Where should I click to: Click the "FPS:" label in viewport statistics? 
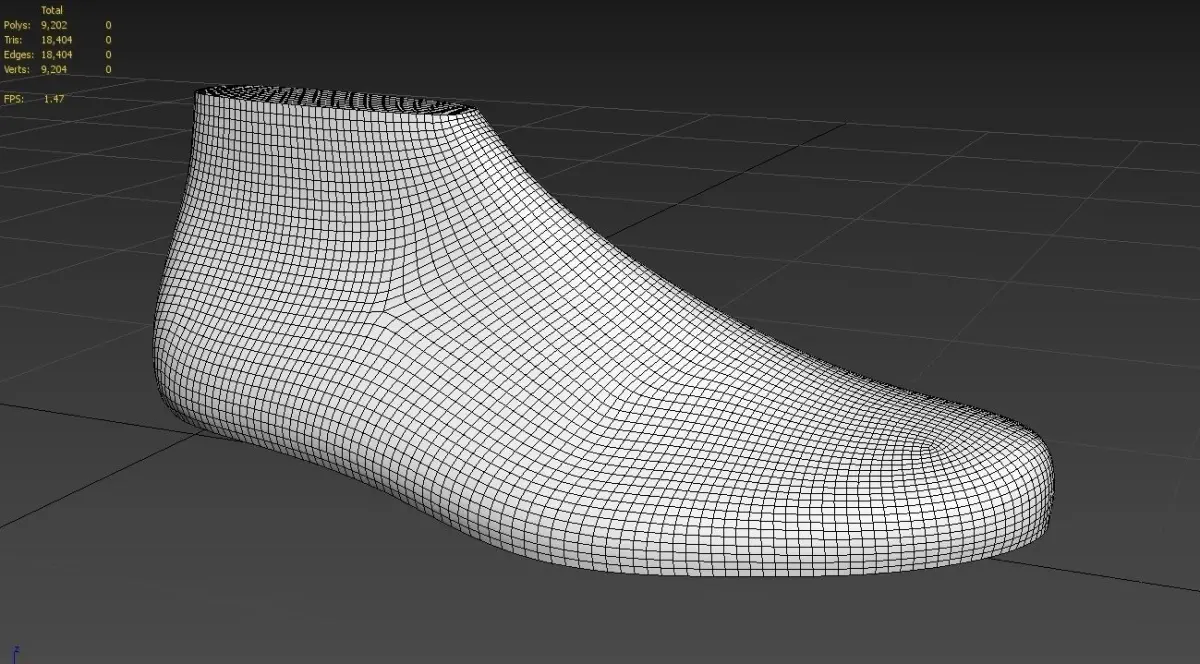tap(13, 99)
